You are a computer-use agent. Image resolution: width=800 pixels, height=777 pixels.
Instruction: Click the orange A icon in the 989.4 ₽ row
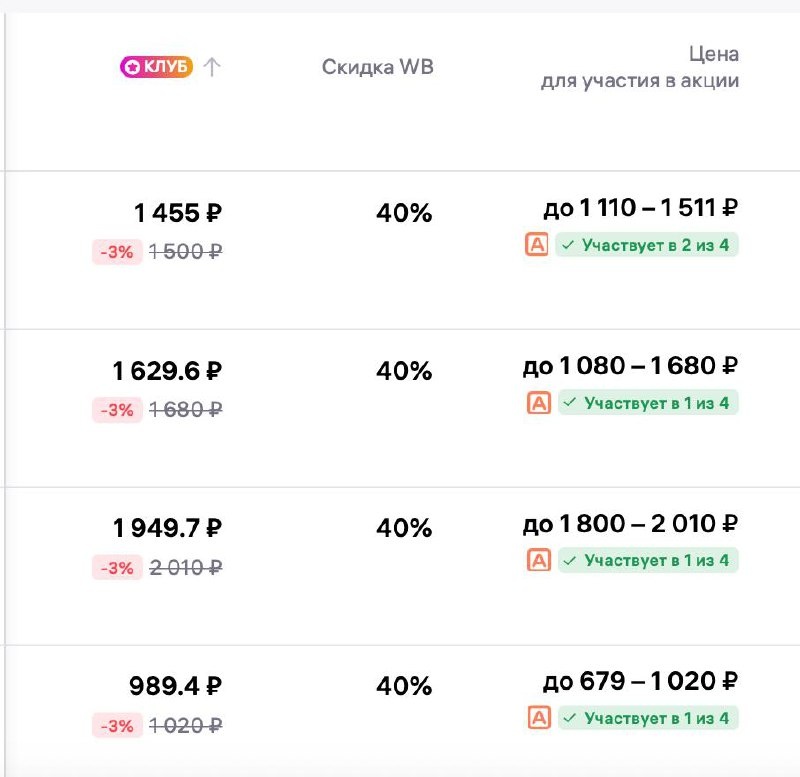pyautogui.click(x=539, y=717)
